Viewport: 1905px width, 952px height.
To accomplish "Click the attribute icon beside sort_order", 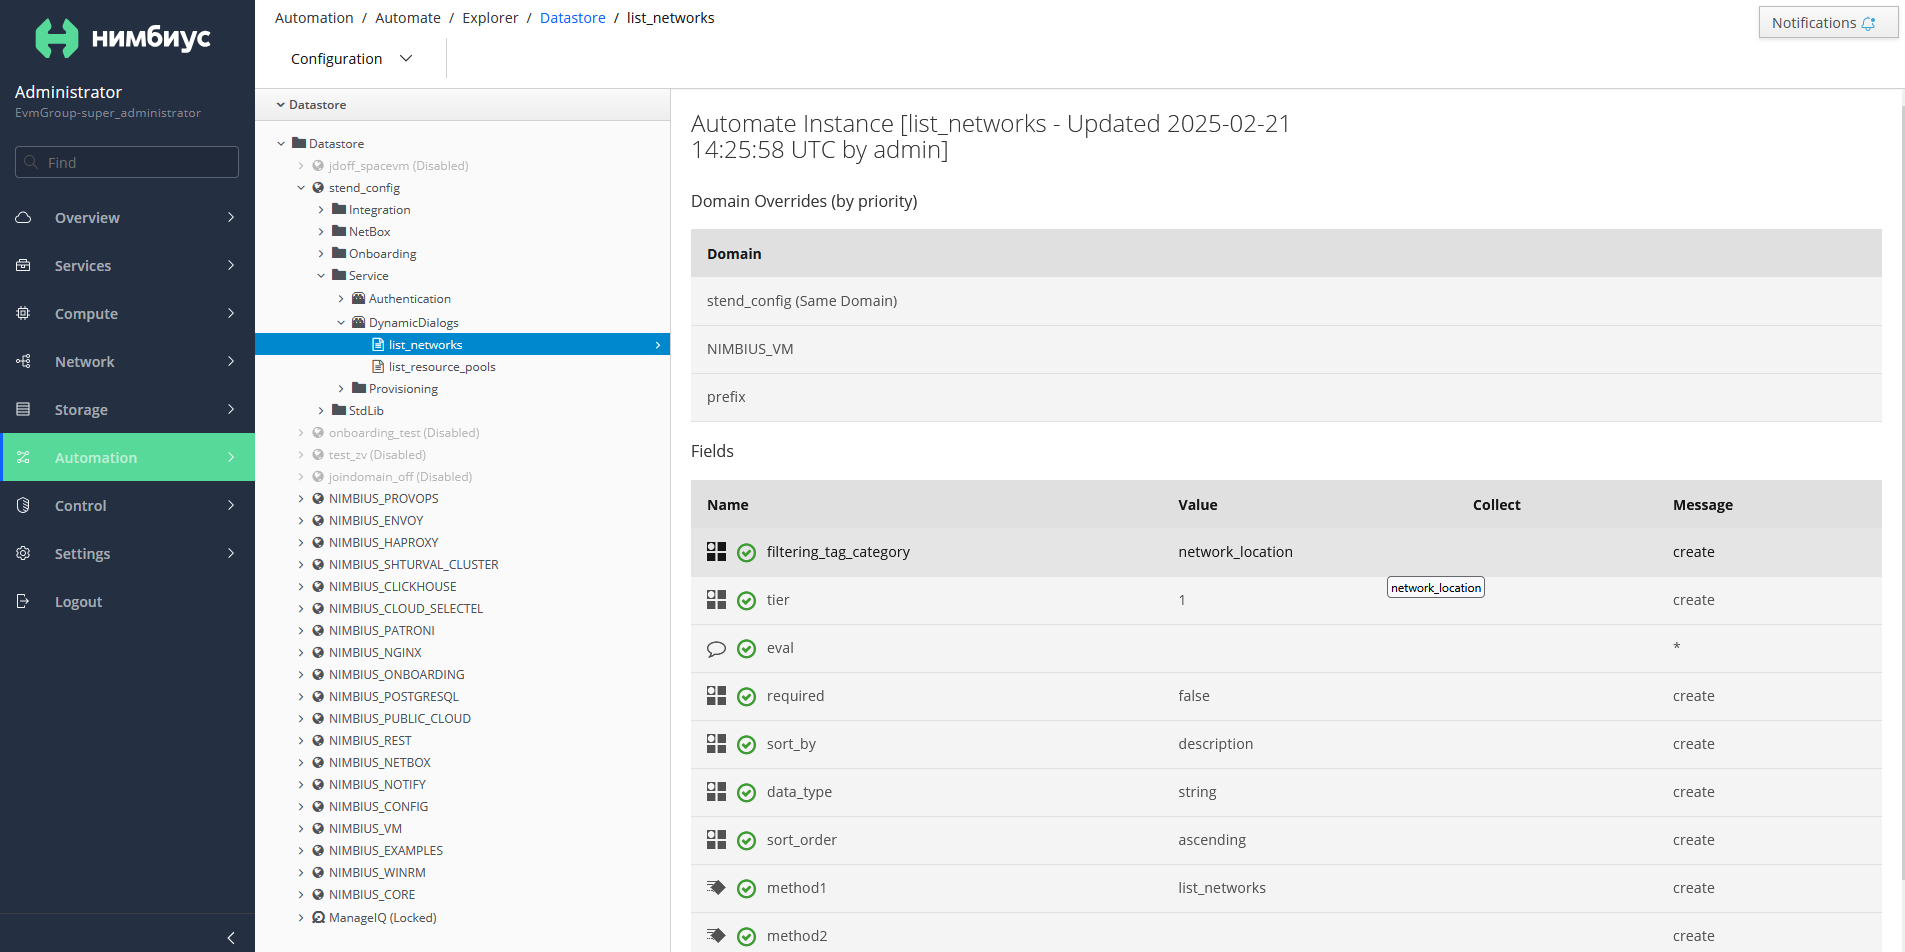I will [716, 839].
